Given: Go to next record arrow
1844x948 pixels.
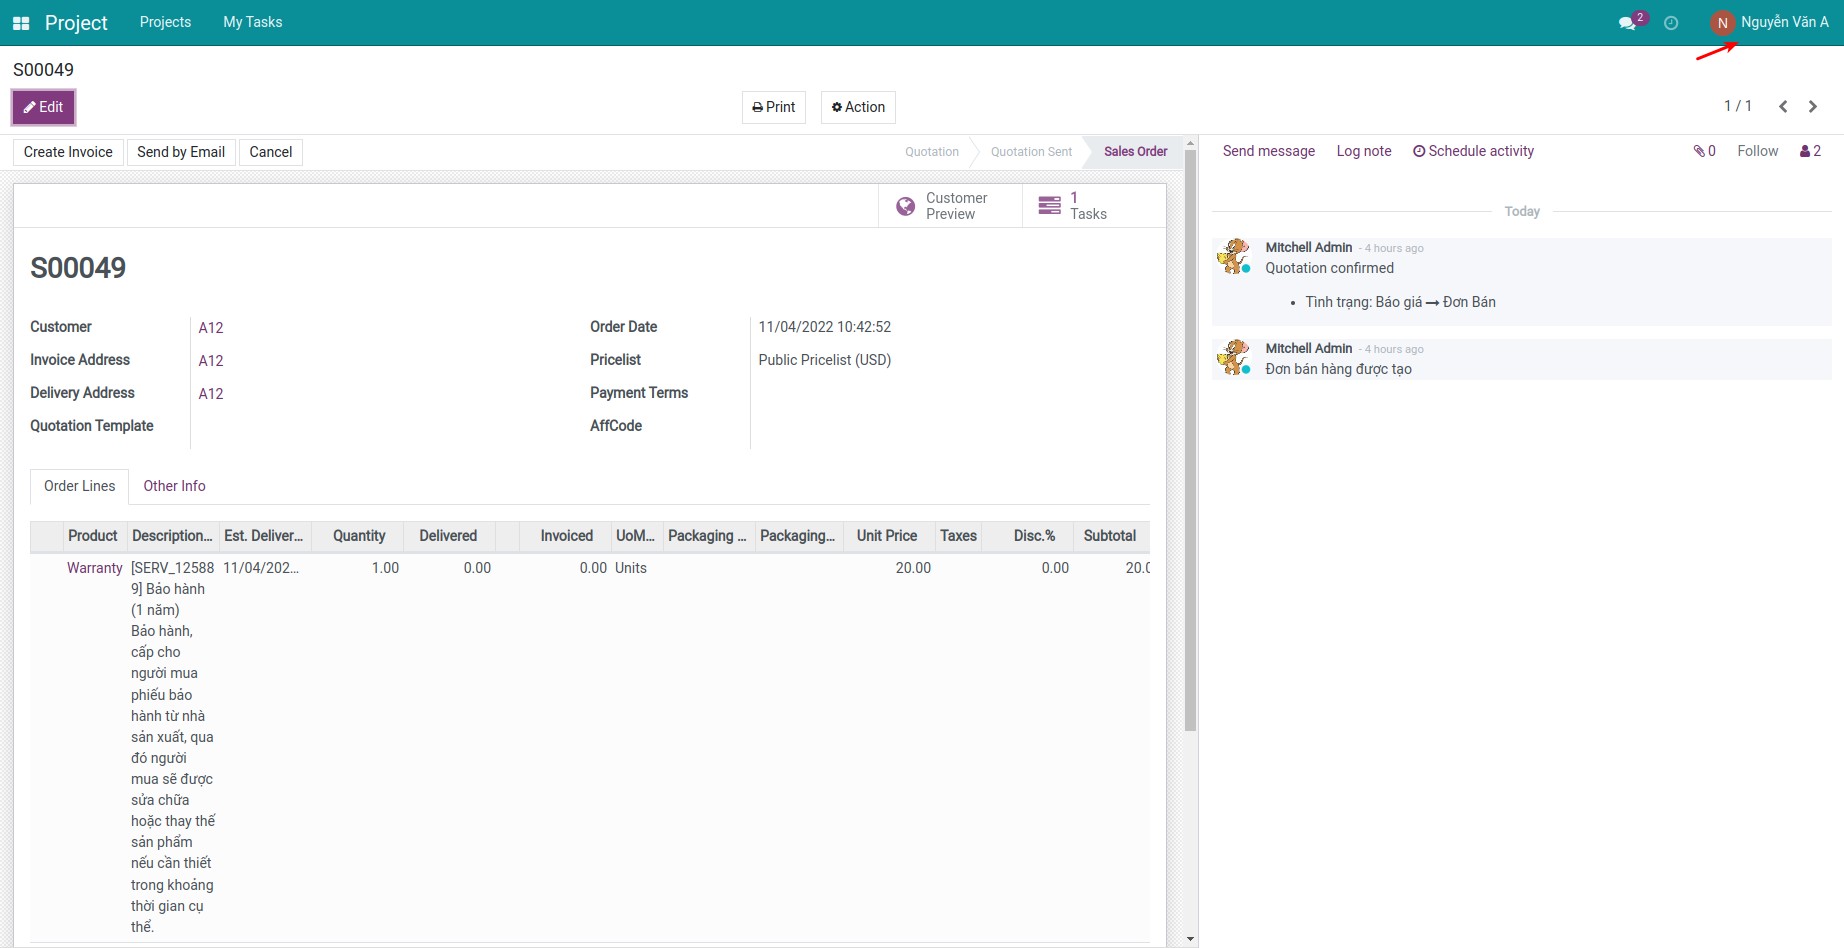Looking at the screenshot, I should (1813, 106).
